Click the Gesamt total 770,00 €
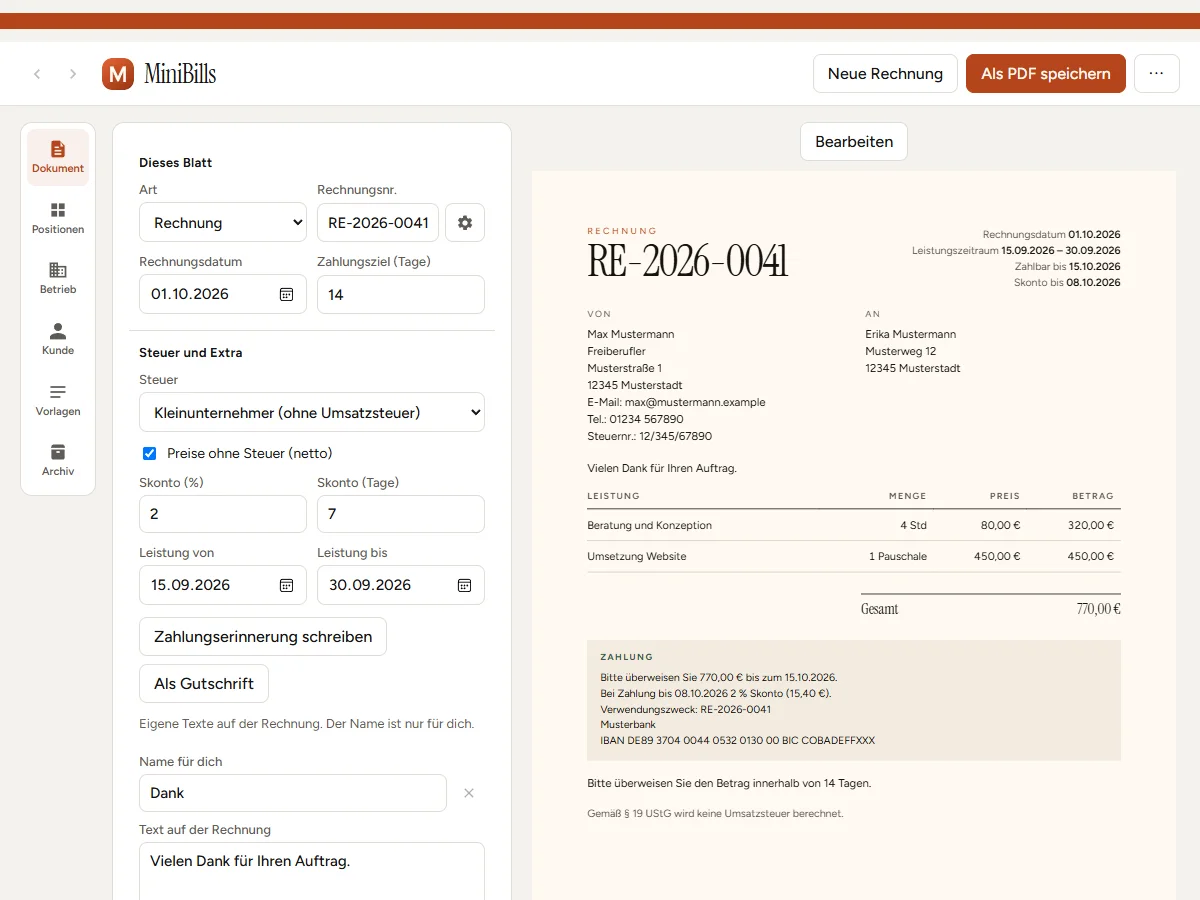Image resolution: width=1200 pixels, height=900 pixels. 991,609
